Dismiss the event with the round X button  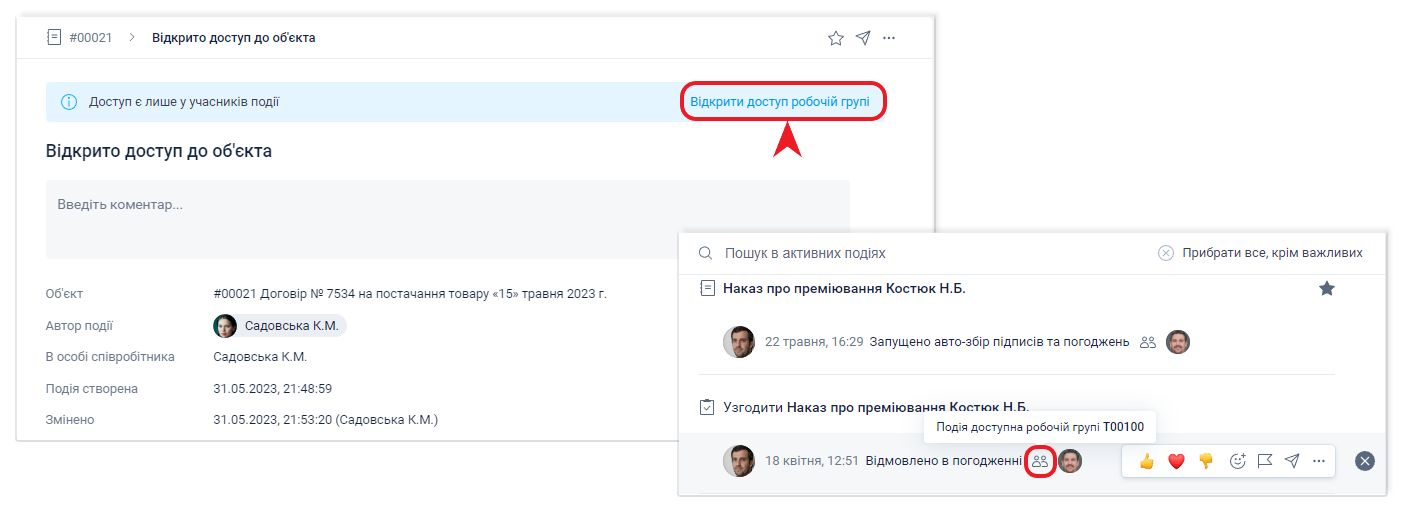pyautogui.click(x=1365, y=461)
